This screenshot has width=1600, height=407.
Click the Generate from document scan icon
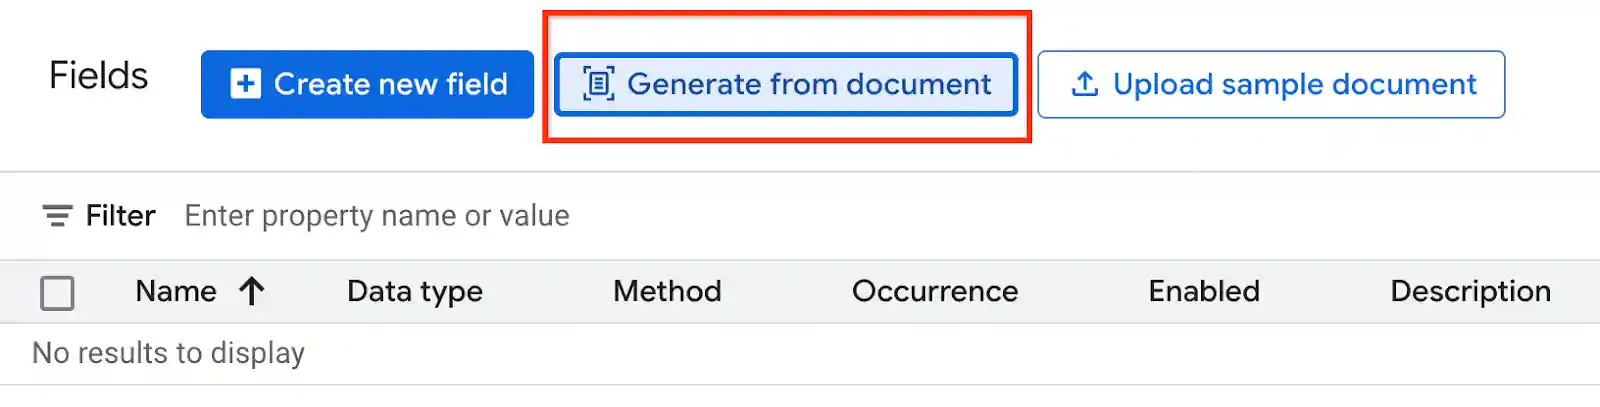tap(598, 84)
